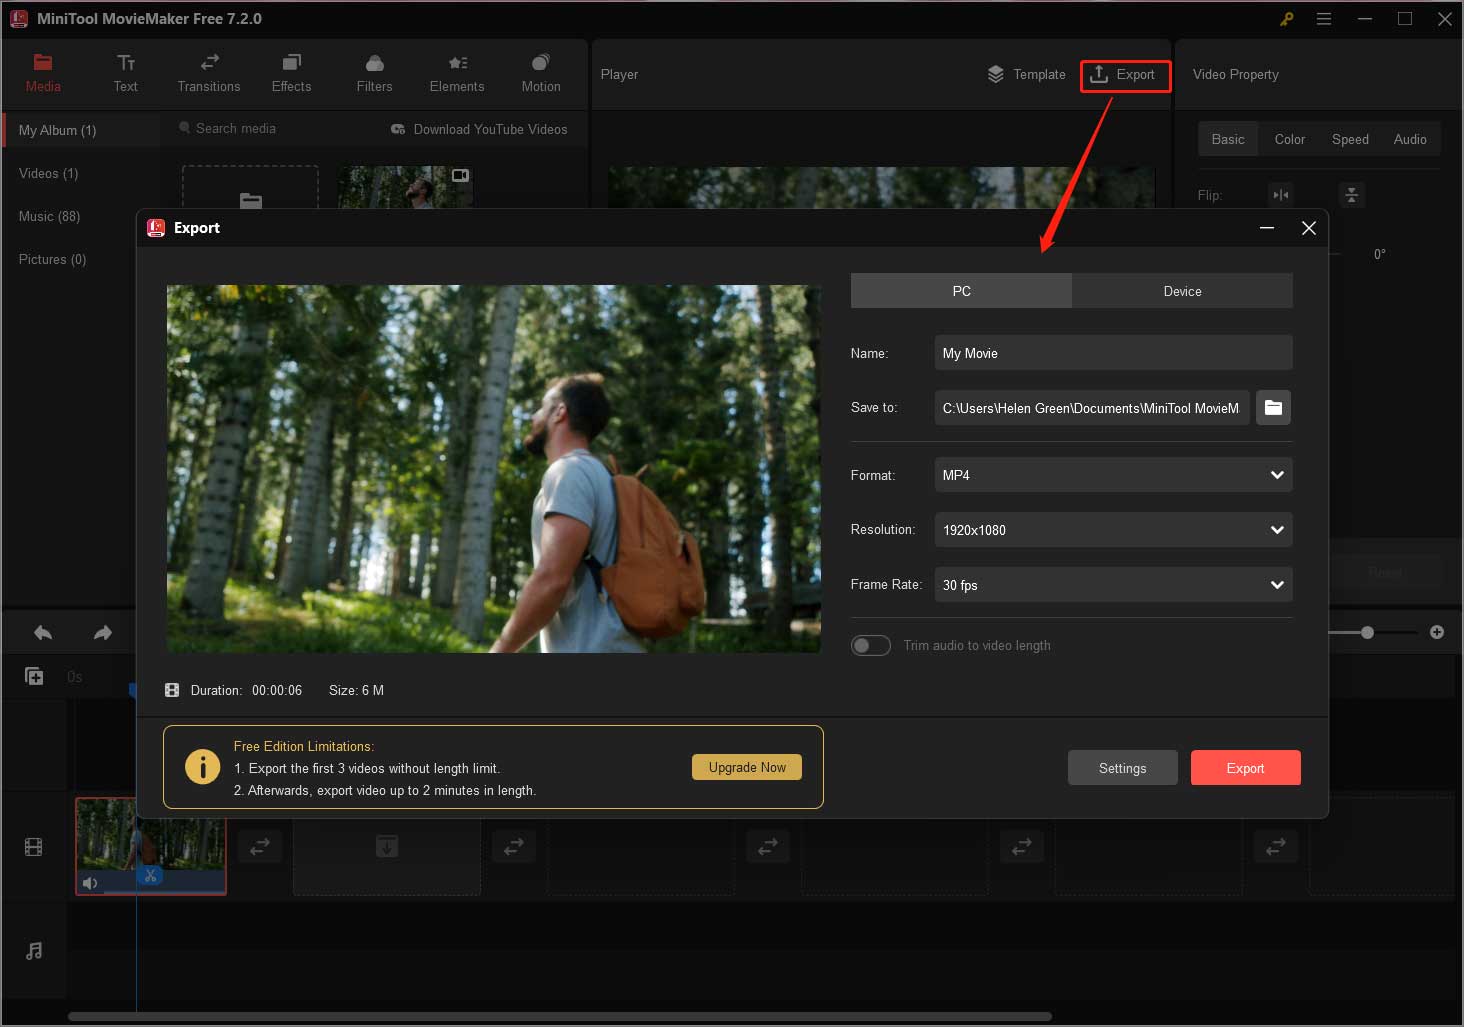Click the audio track music note icon
The image size is (1464, 1027).
(x=33, y=950)
